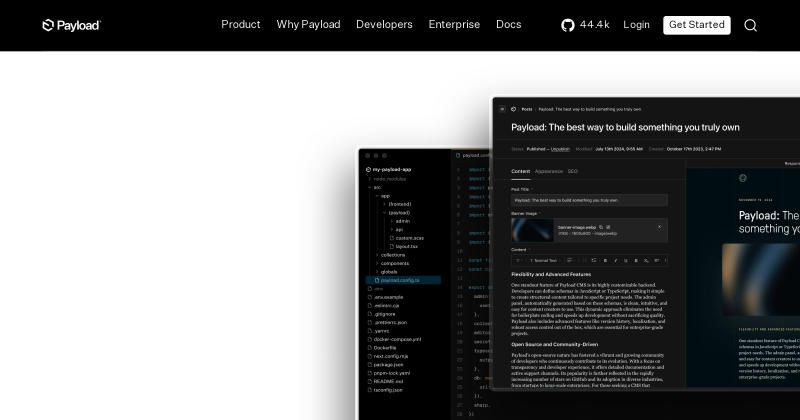Viewport: 800px width, 420px height.
Task: Open the .eslintrc.cjs file
Action: pos(384,306)
